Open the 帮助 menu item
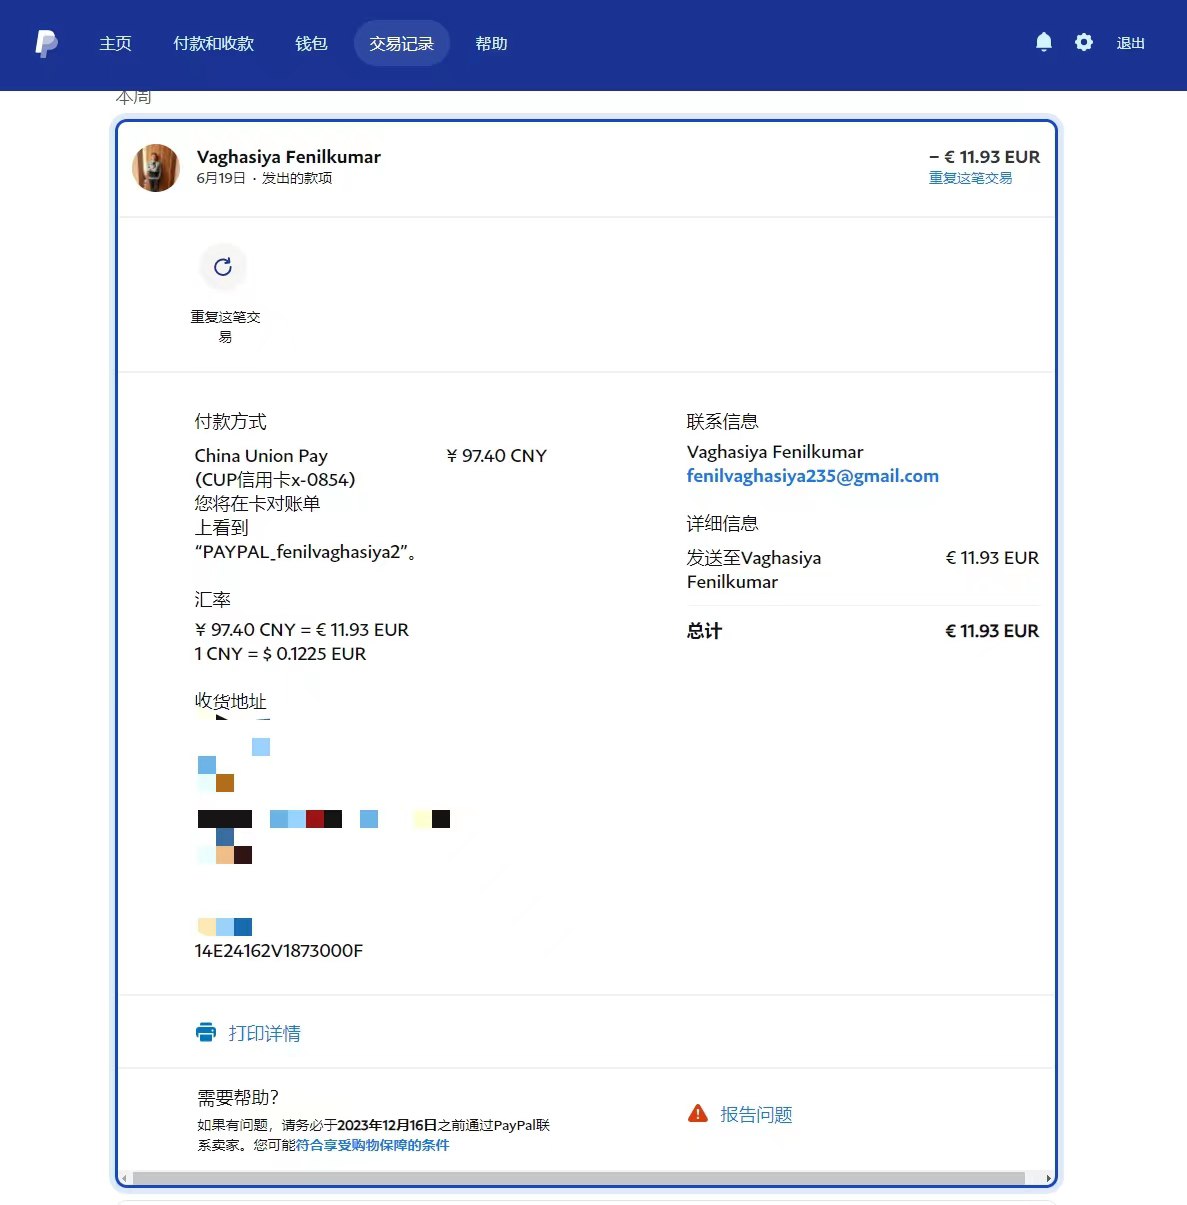1187x1205 pixels. pyautogui.click(x=491, y=44)
